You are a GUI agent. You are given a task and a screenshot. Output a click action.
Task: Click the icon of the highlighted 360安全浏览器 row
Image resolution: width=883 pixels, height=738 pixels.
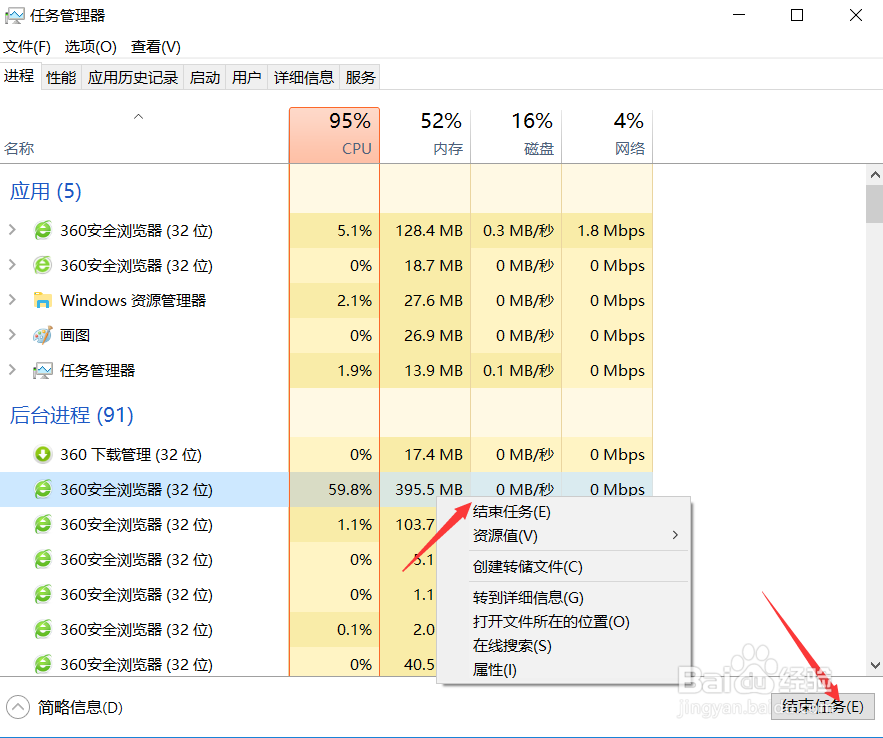point(43,489)
